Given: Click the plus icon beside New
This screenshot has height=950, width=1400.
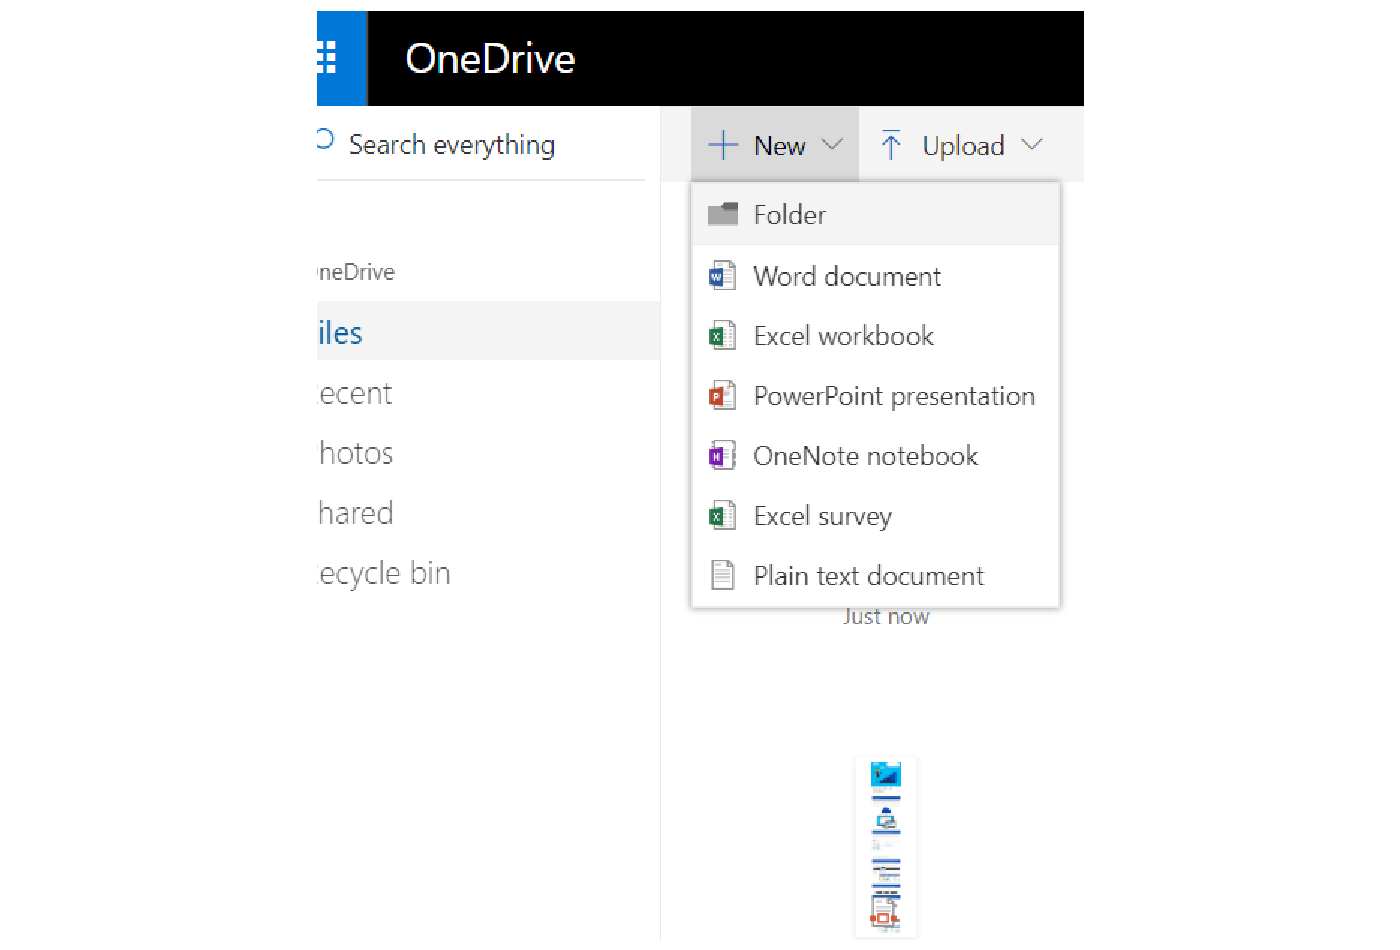Looking at the screenshot, I should tap(723, 145).
